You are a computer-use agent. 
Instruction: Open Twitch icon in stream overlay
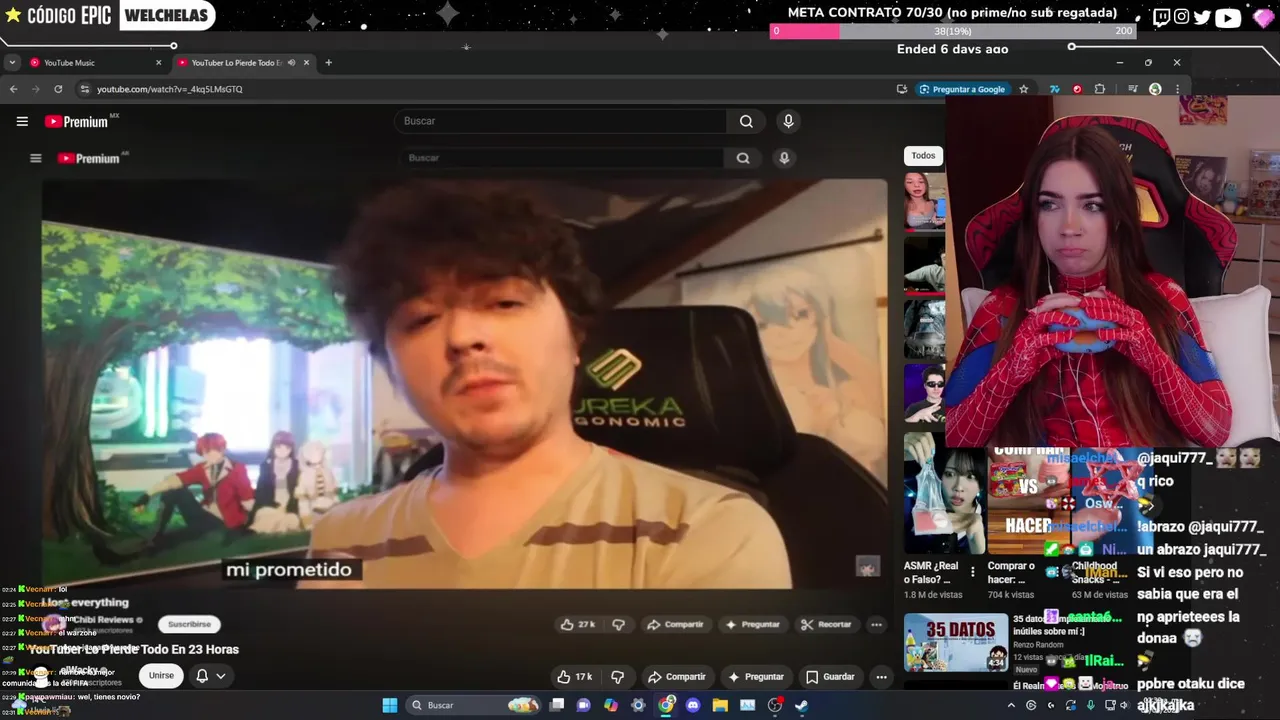(x=1161, y=16)
